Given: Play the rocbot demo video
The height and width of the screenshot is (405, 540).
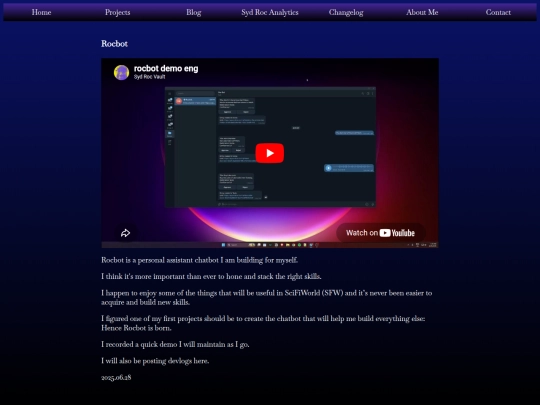Looking at the screenshot, I should coord(270,153).
